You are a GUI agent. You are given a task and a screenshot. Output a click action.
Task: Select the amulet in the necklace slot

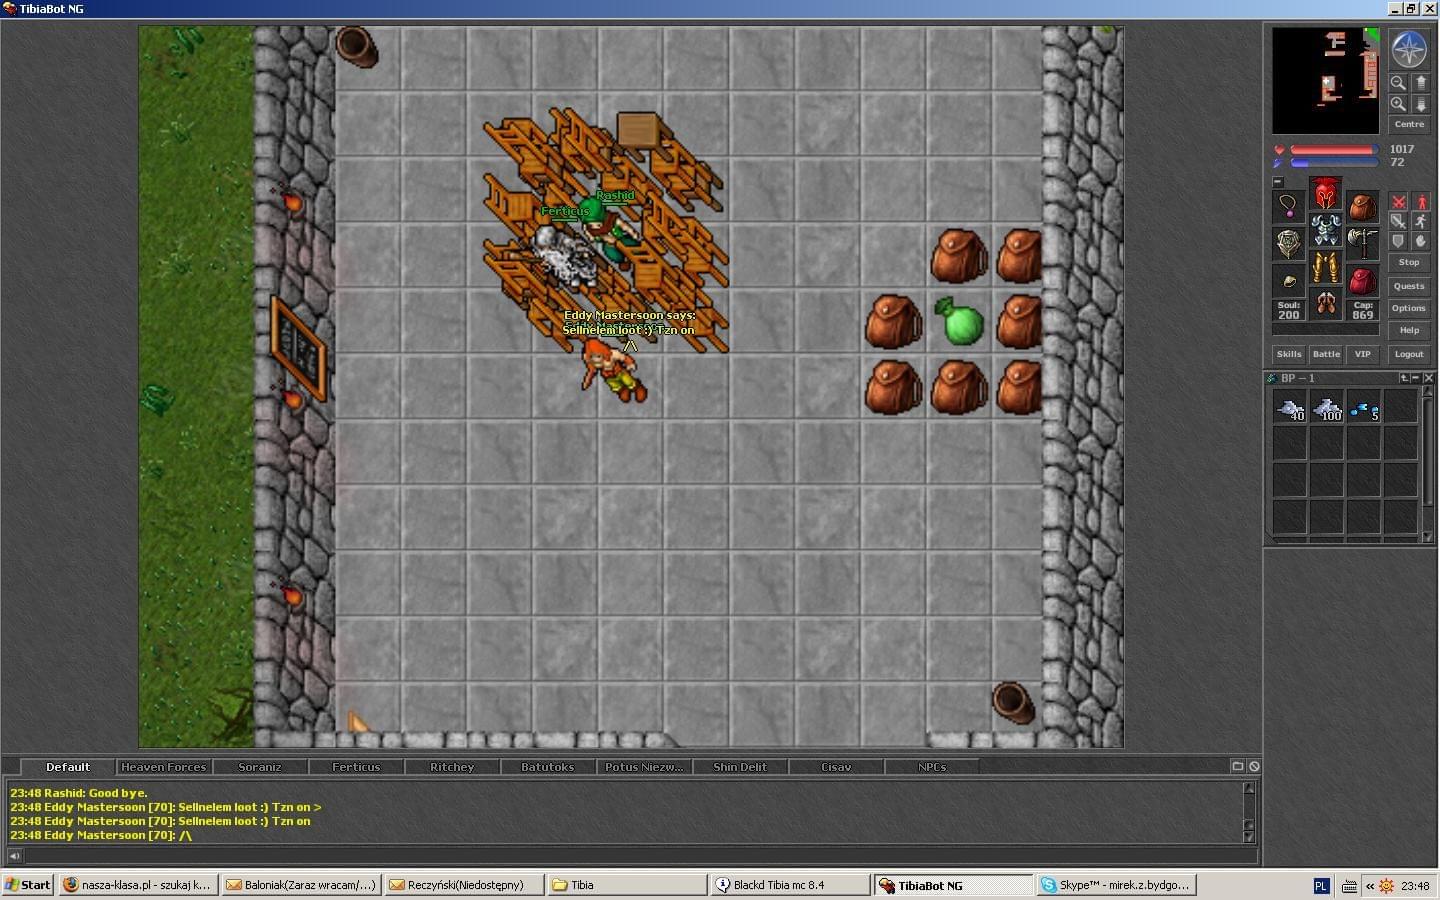click(x=1289, y=207)
